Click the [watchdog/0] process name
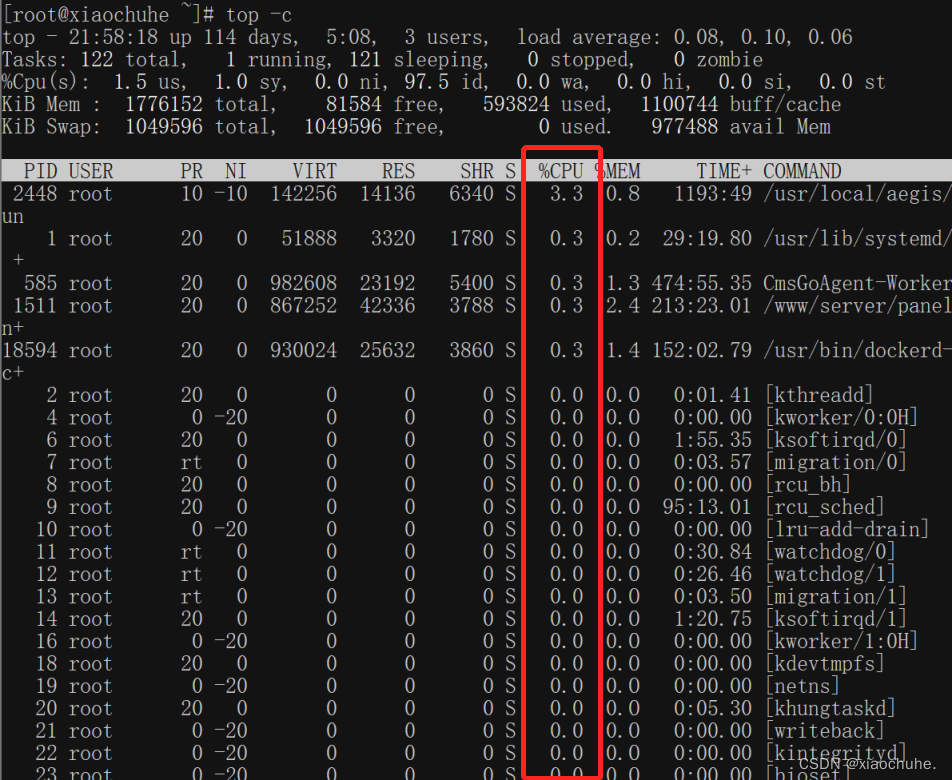The height and width of the screenshot is (780, 952). point(831,552)
